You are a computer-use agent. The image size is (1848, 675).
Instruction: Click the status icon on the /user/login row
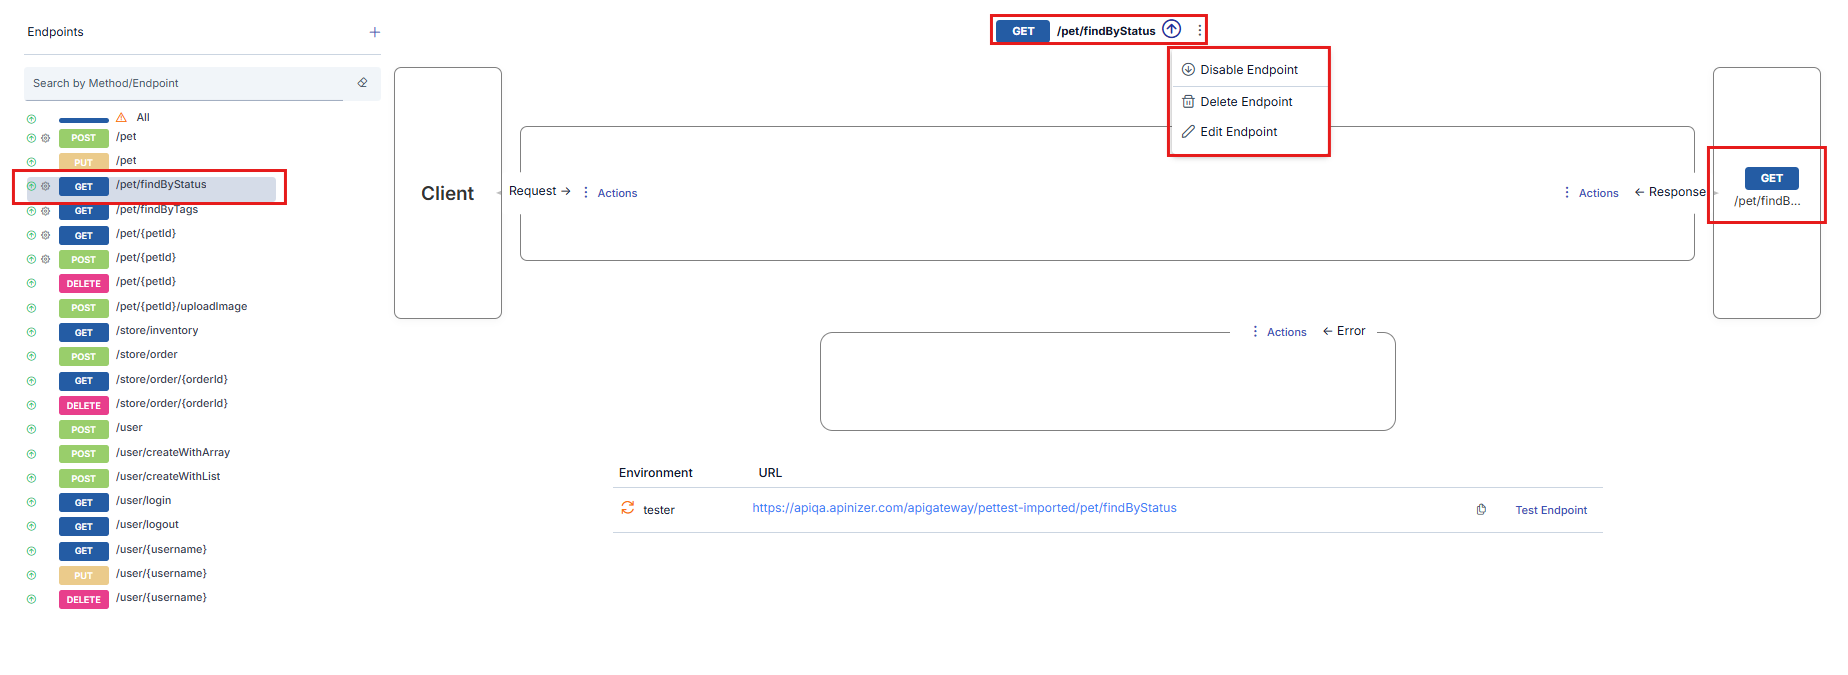(31, 502)
